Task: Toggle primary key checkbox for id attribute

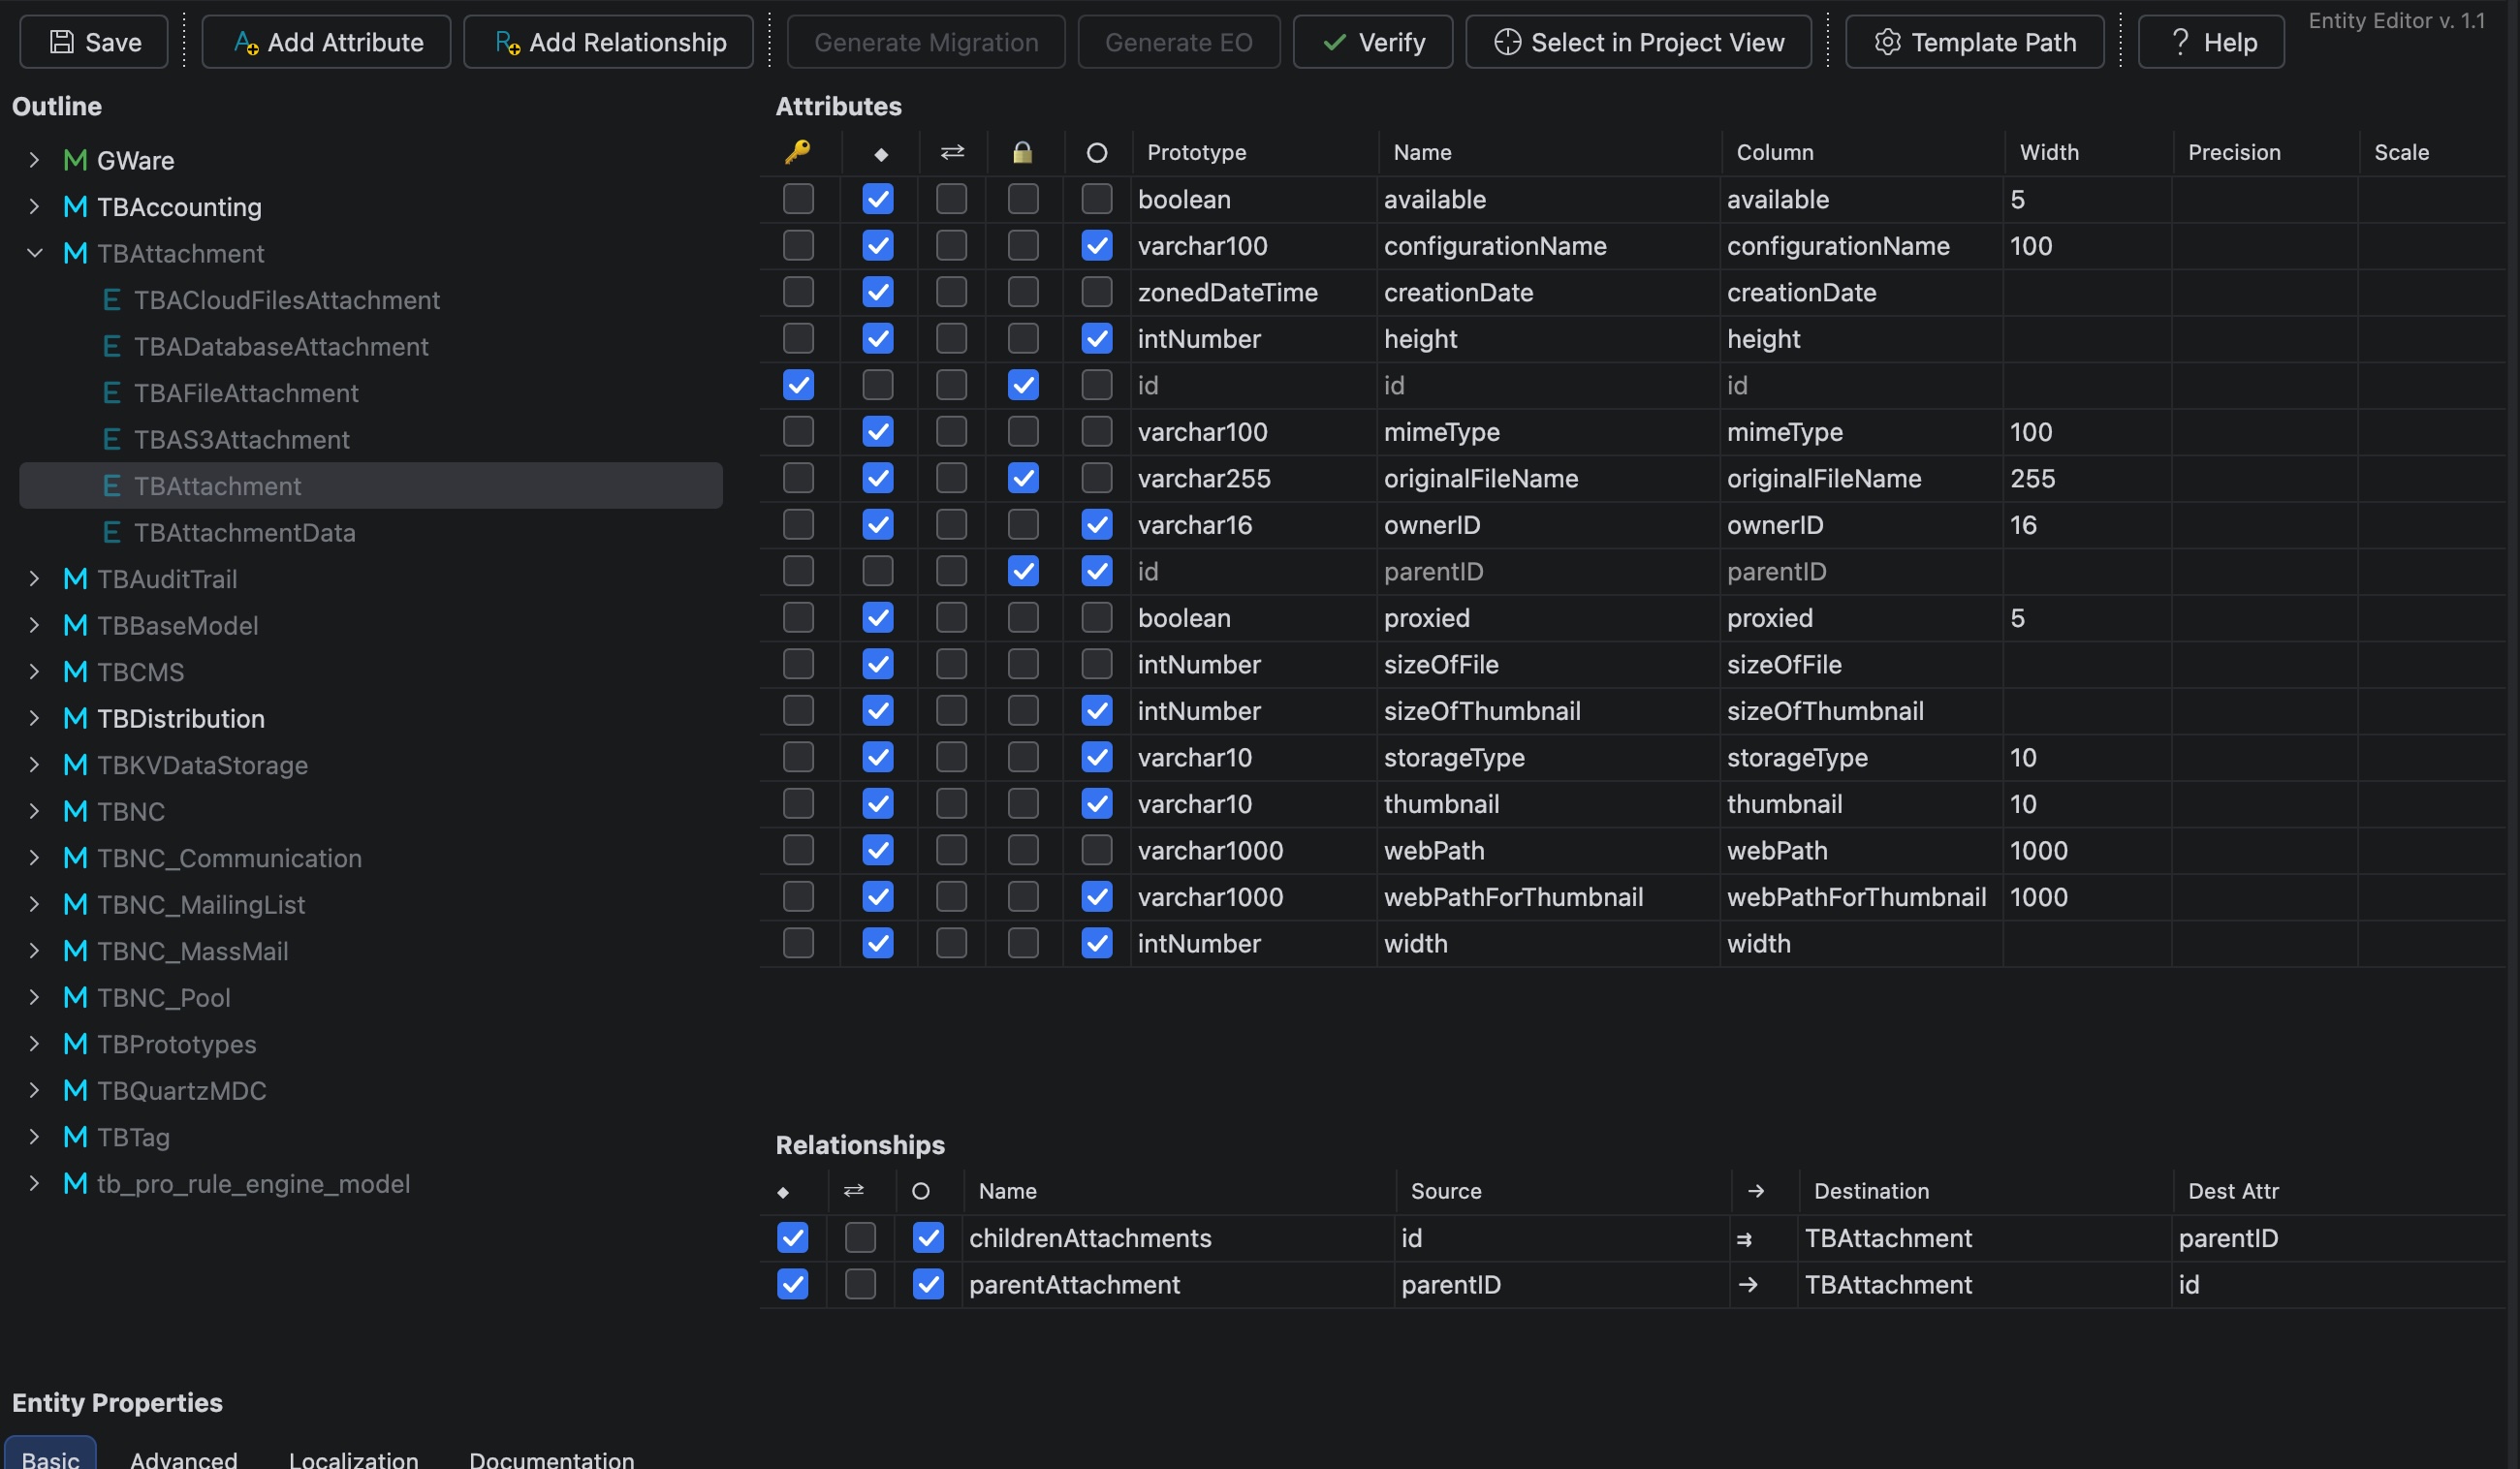Action: (x=798, y=385)
